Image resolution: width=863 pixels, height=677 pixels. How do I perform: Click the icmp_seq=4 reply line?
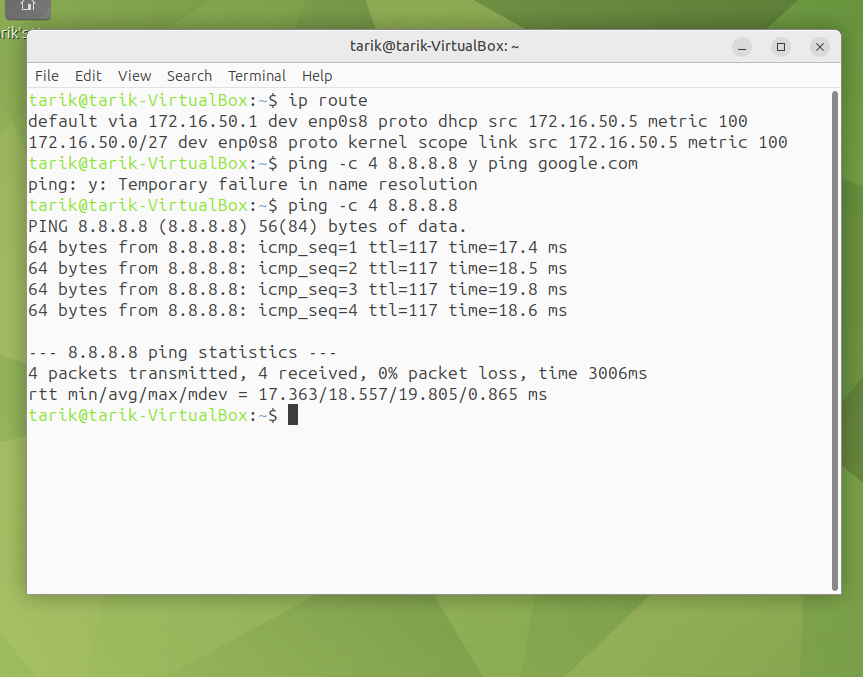point(297,310)
